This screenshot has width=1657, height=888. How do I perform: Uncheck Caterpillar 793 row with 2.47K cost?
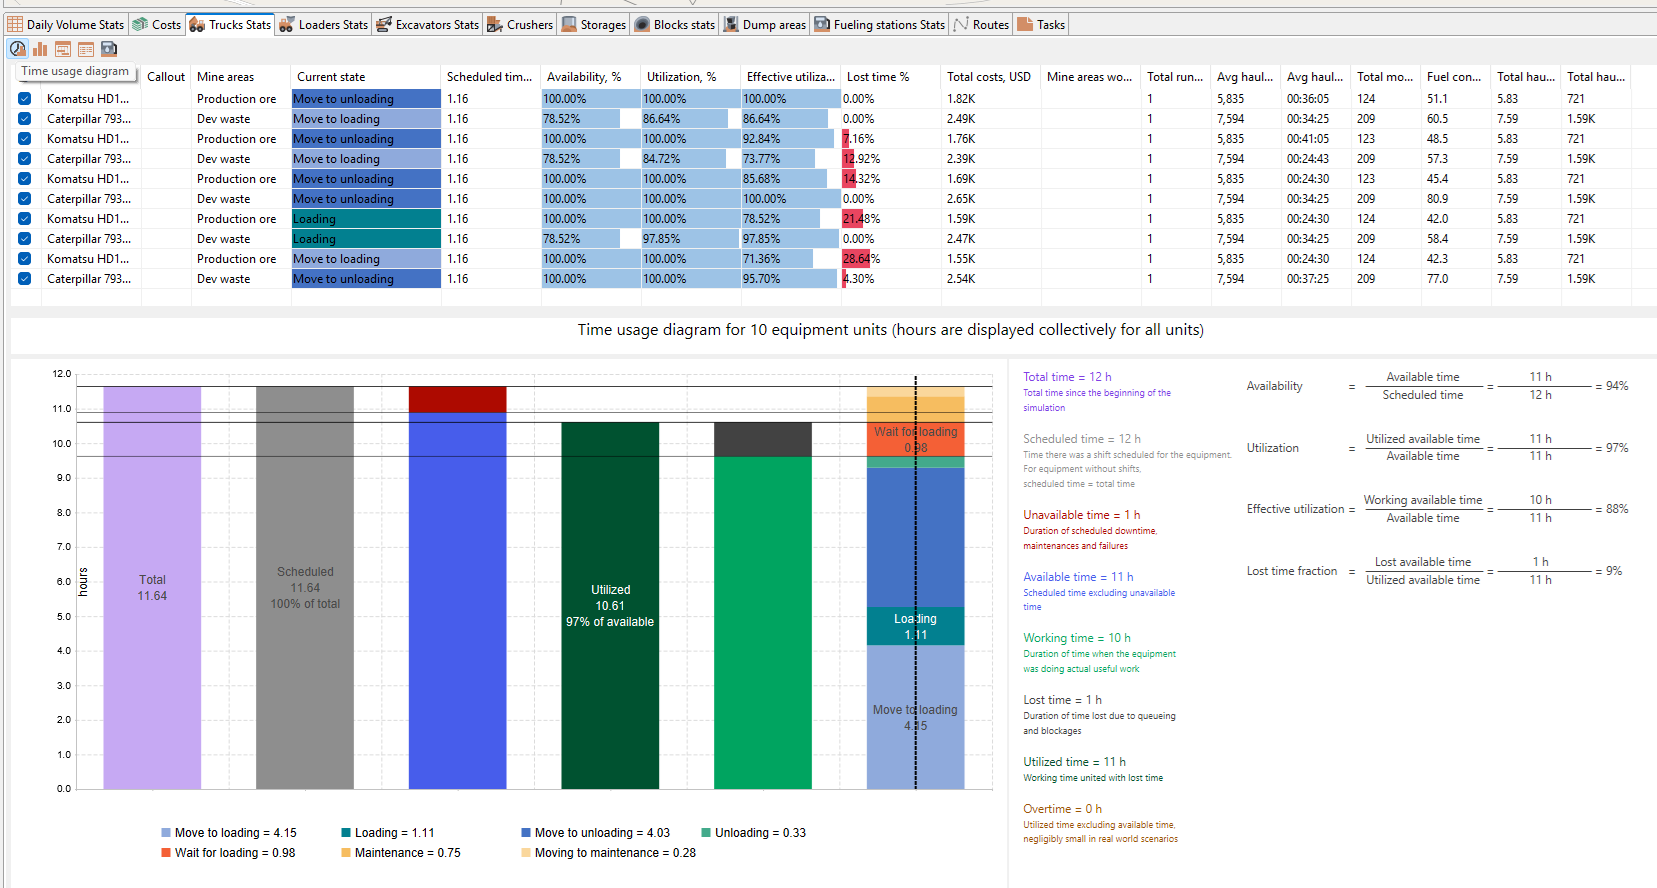click(x=24, y=239)
